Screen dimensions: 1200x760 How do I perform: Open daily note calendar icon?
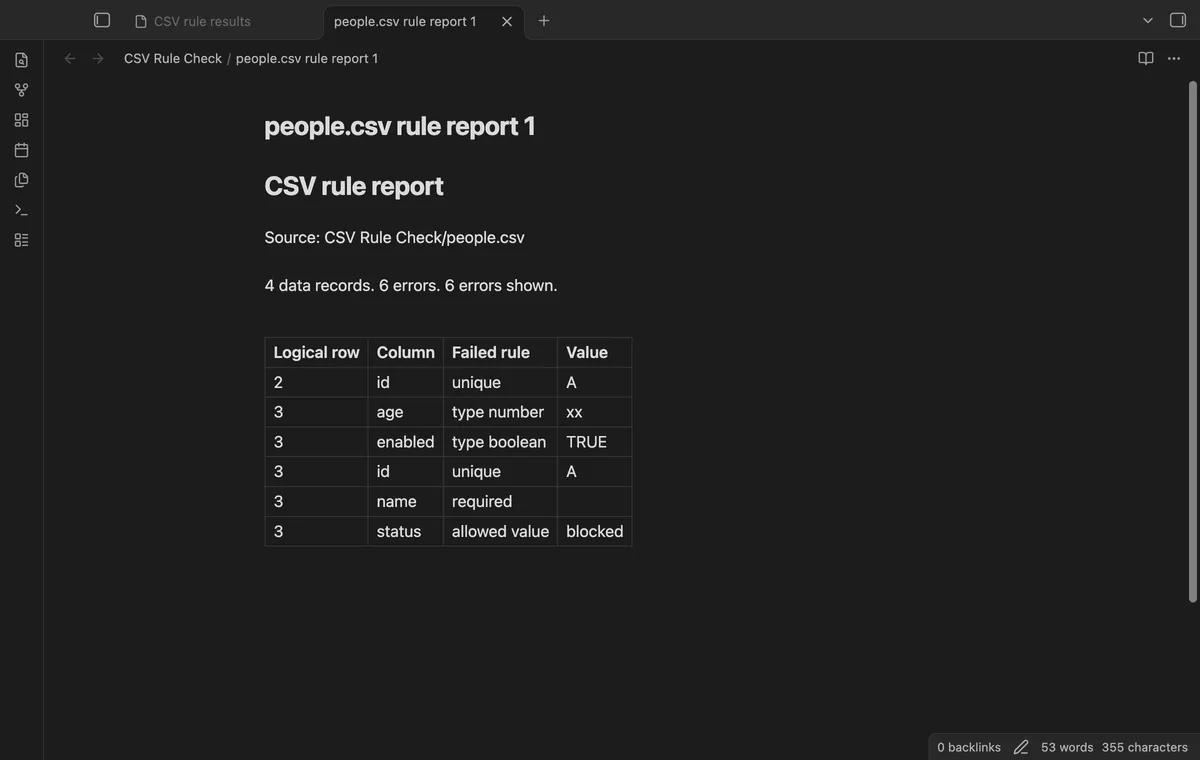point(22,150)
